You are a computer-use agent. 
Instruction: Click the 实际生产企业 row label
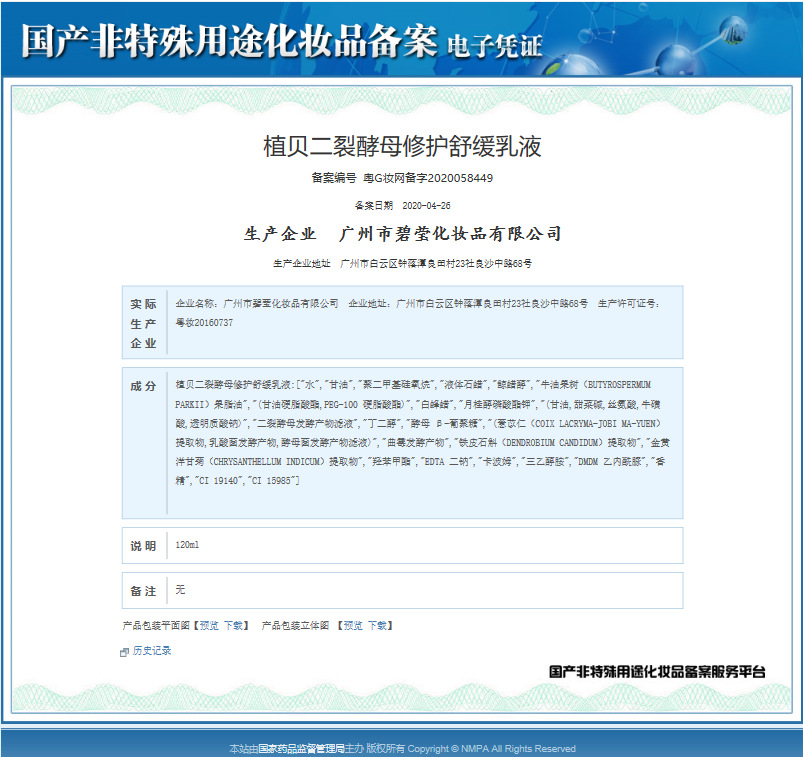coord(143,324)
